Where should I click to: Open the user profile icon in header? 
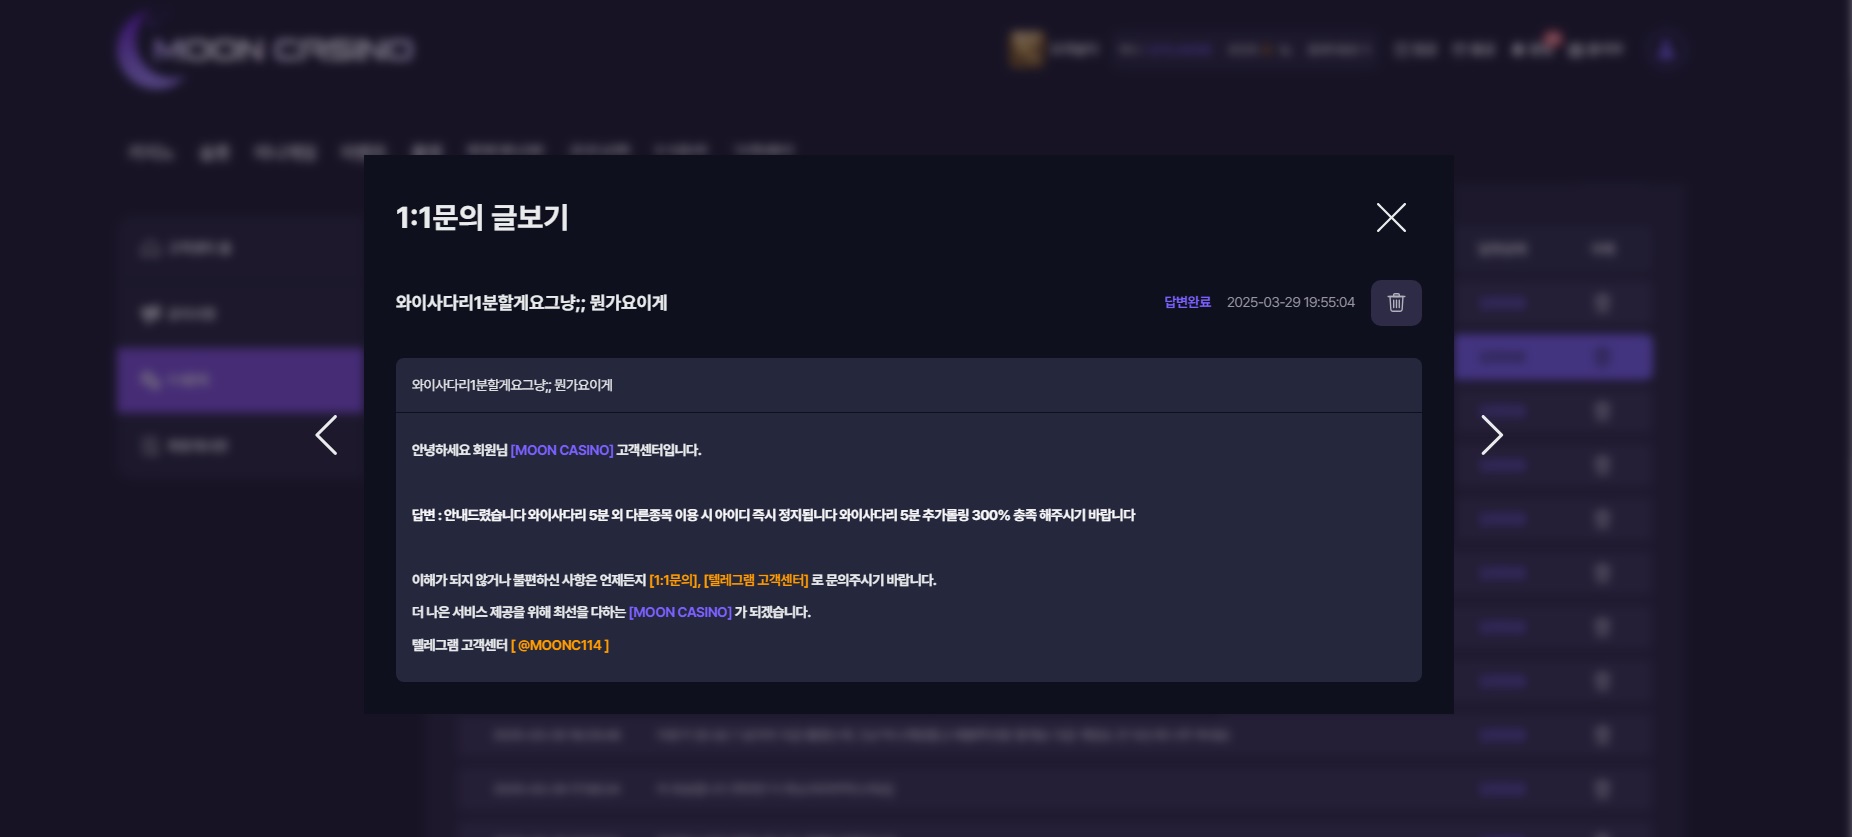tap(1665, 50)
